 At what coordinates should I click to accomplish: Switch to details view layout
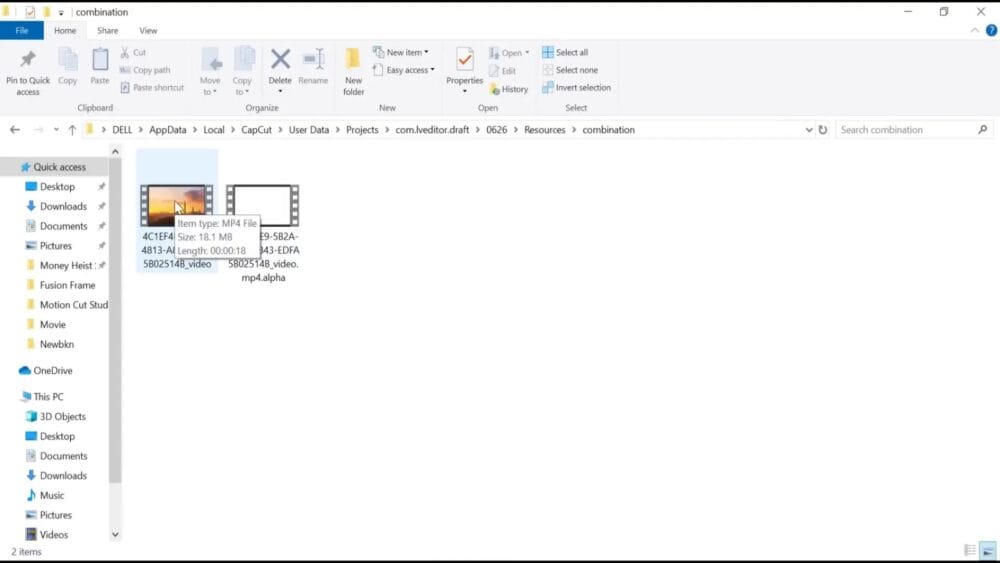[969, 550]
